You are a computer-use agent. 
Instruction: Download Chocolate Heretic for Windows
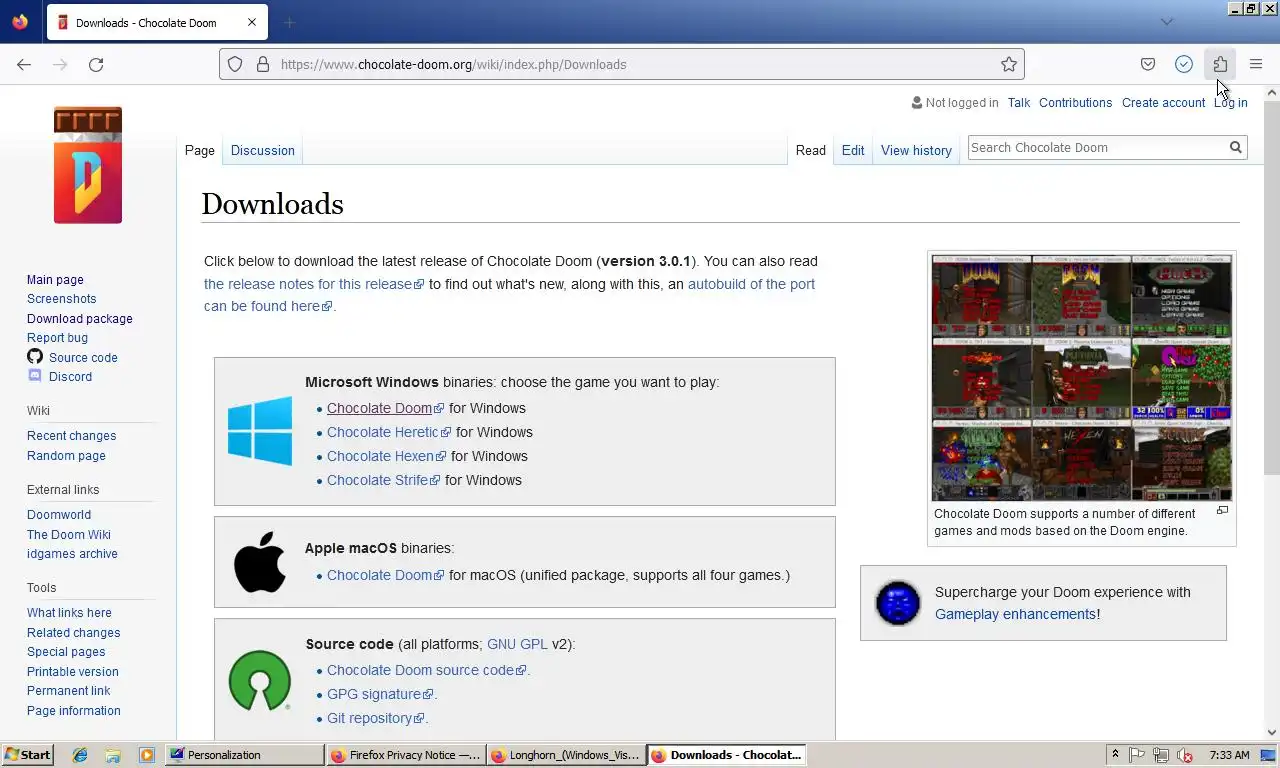pos(389,432)
